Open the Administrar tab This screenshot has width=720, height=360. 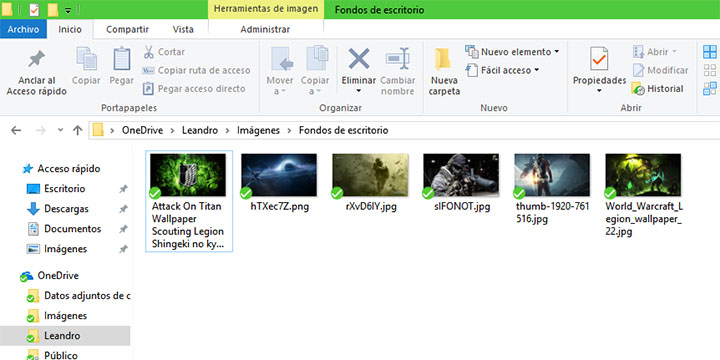click(265, 29)
